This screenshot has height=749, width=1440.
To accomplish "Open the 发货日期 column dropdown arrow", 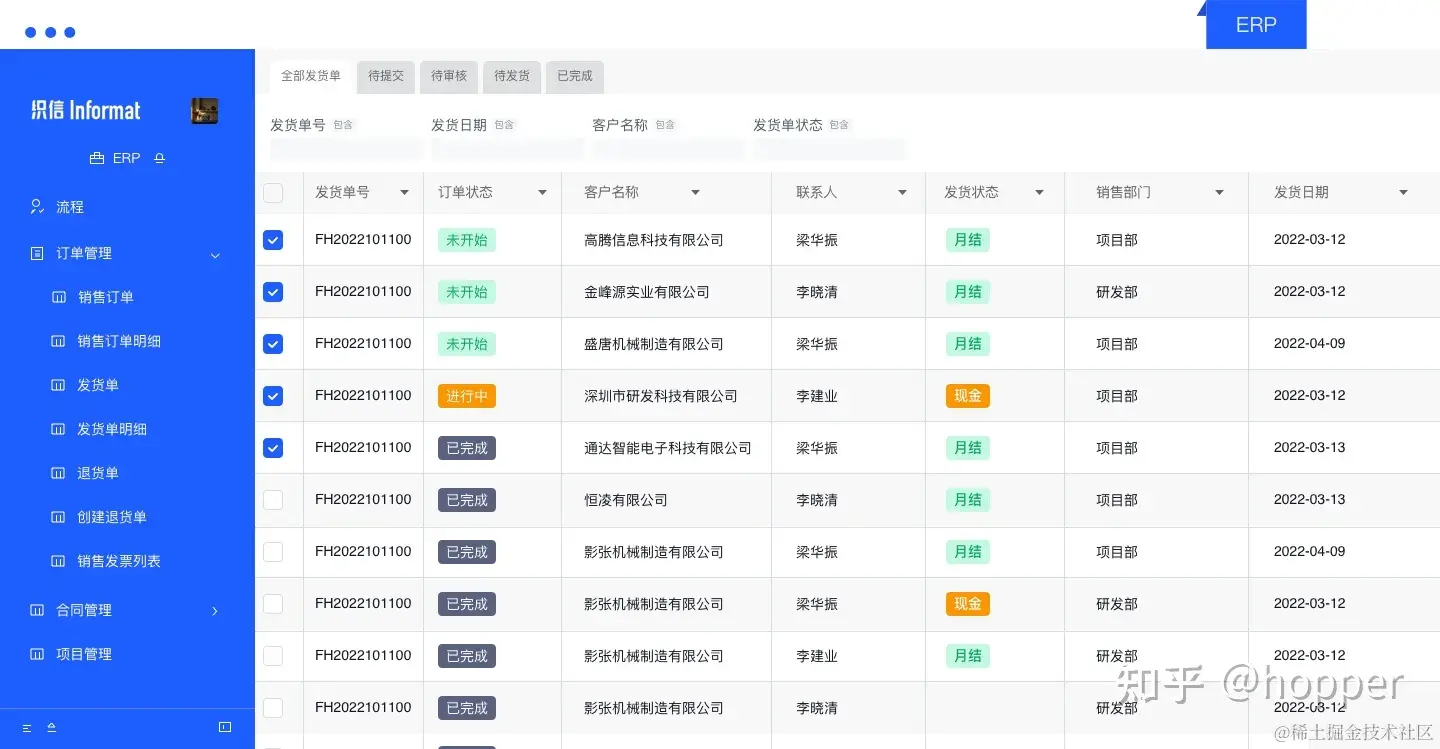I will click(1403, 193).
